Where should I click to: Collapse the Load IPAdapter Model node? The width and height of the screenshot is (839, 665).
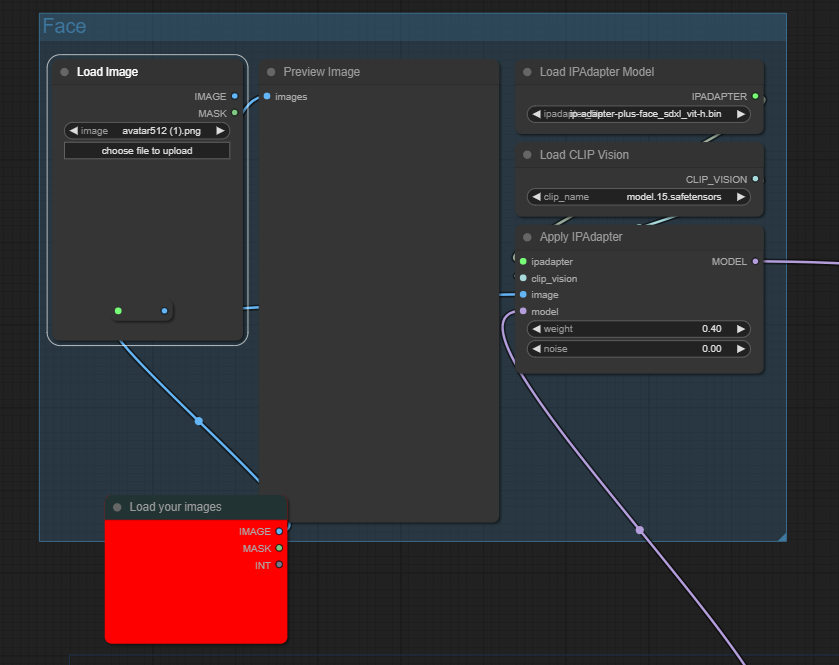coord(527,71)
